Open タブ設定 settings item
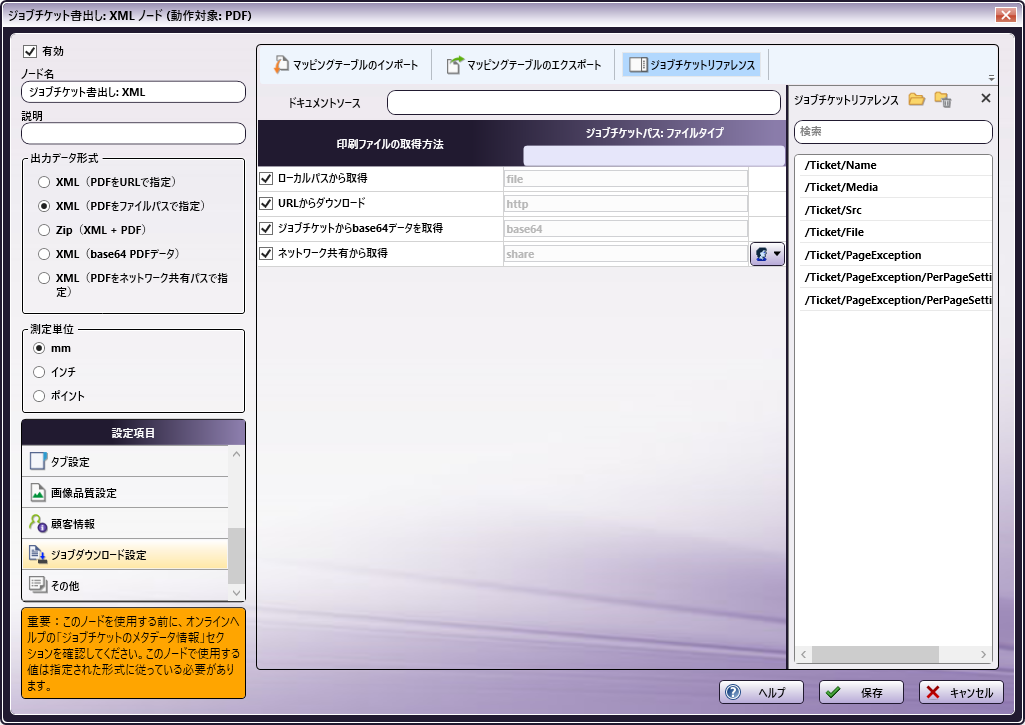Screen dimensions: 1025x725 pyautogui.click(x=125, y=462)
